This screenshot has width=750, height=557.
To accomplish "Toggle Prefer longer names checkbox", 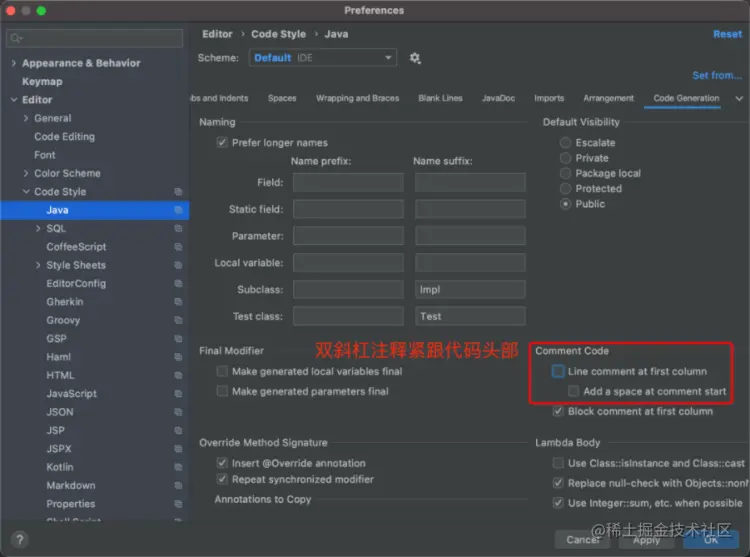I will click(222, 142).
